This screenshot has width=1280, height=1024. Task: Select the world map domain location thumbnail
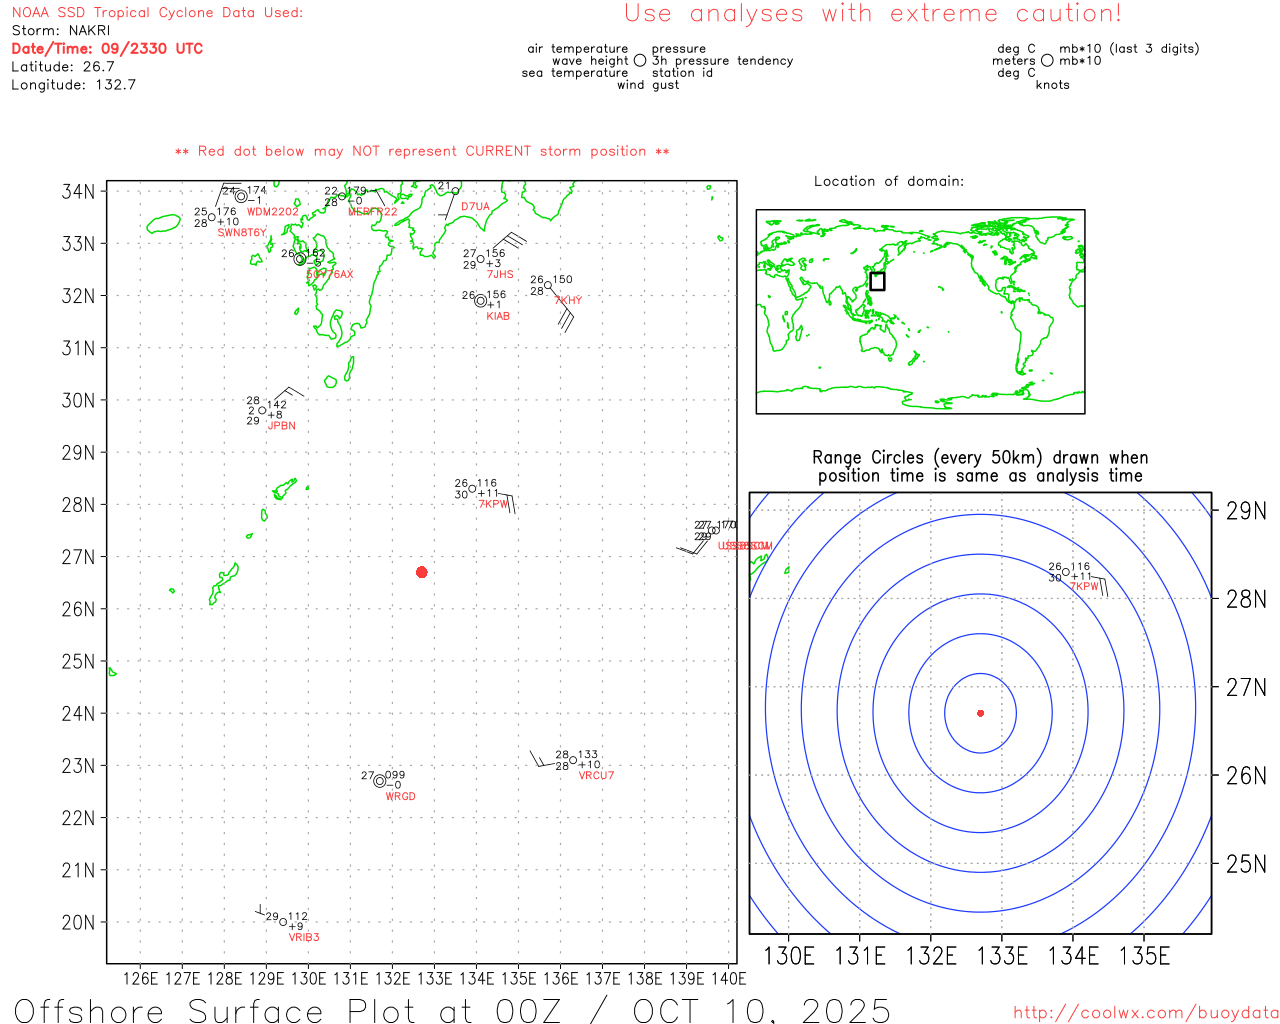pyautogui.click(x=920, y=312)
